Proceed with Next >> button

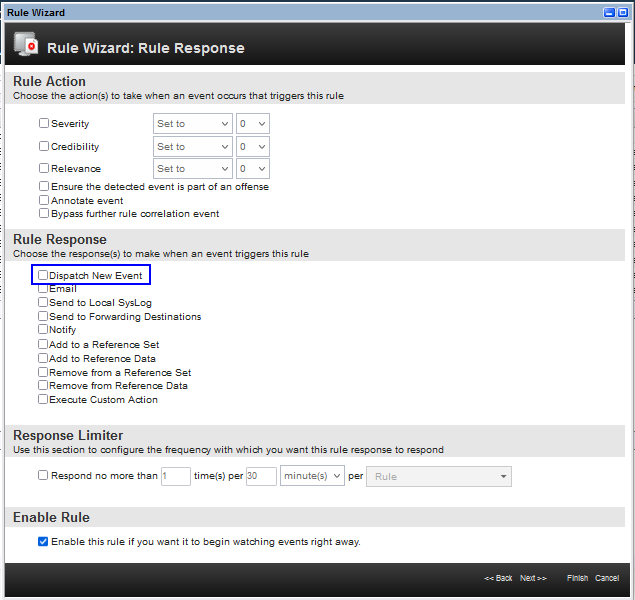(533, 578)
